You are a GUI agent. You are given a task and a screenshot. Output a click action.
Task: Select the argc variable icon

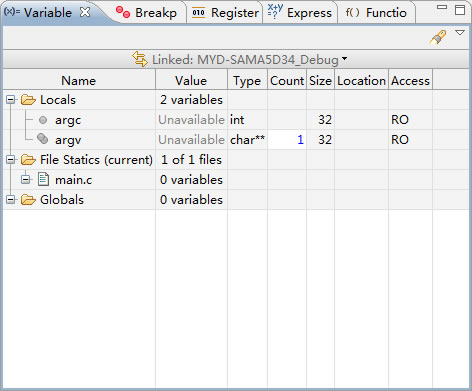tap(43, 120)
